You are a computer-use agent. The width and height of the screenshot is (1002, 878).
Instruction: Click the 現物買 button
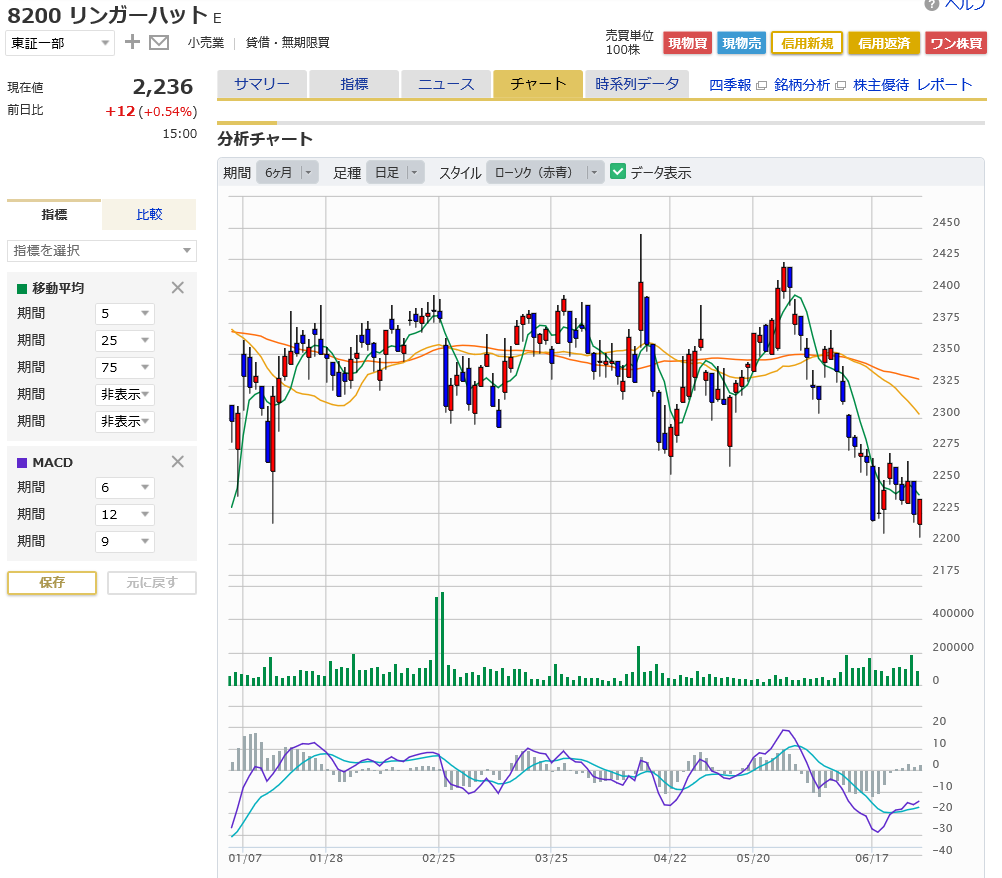point(688,43)
